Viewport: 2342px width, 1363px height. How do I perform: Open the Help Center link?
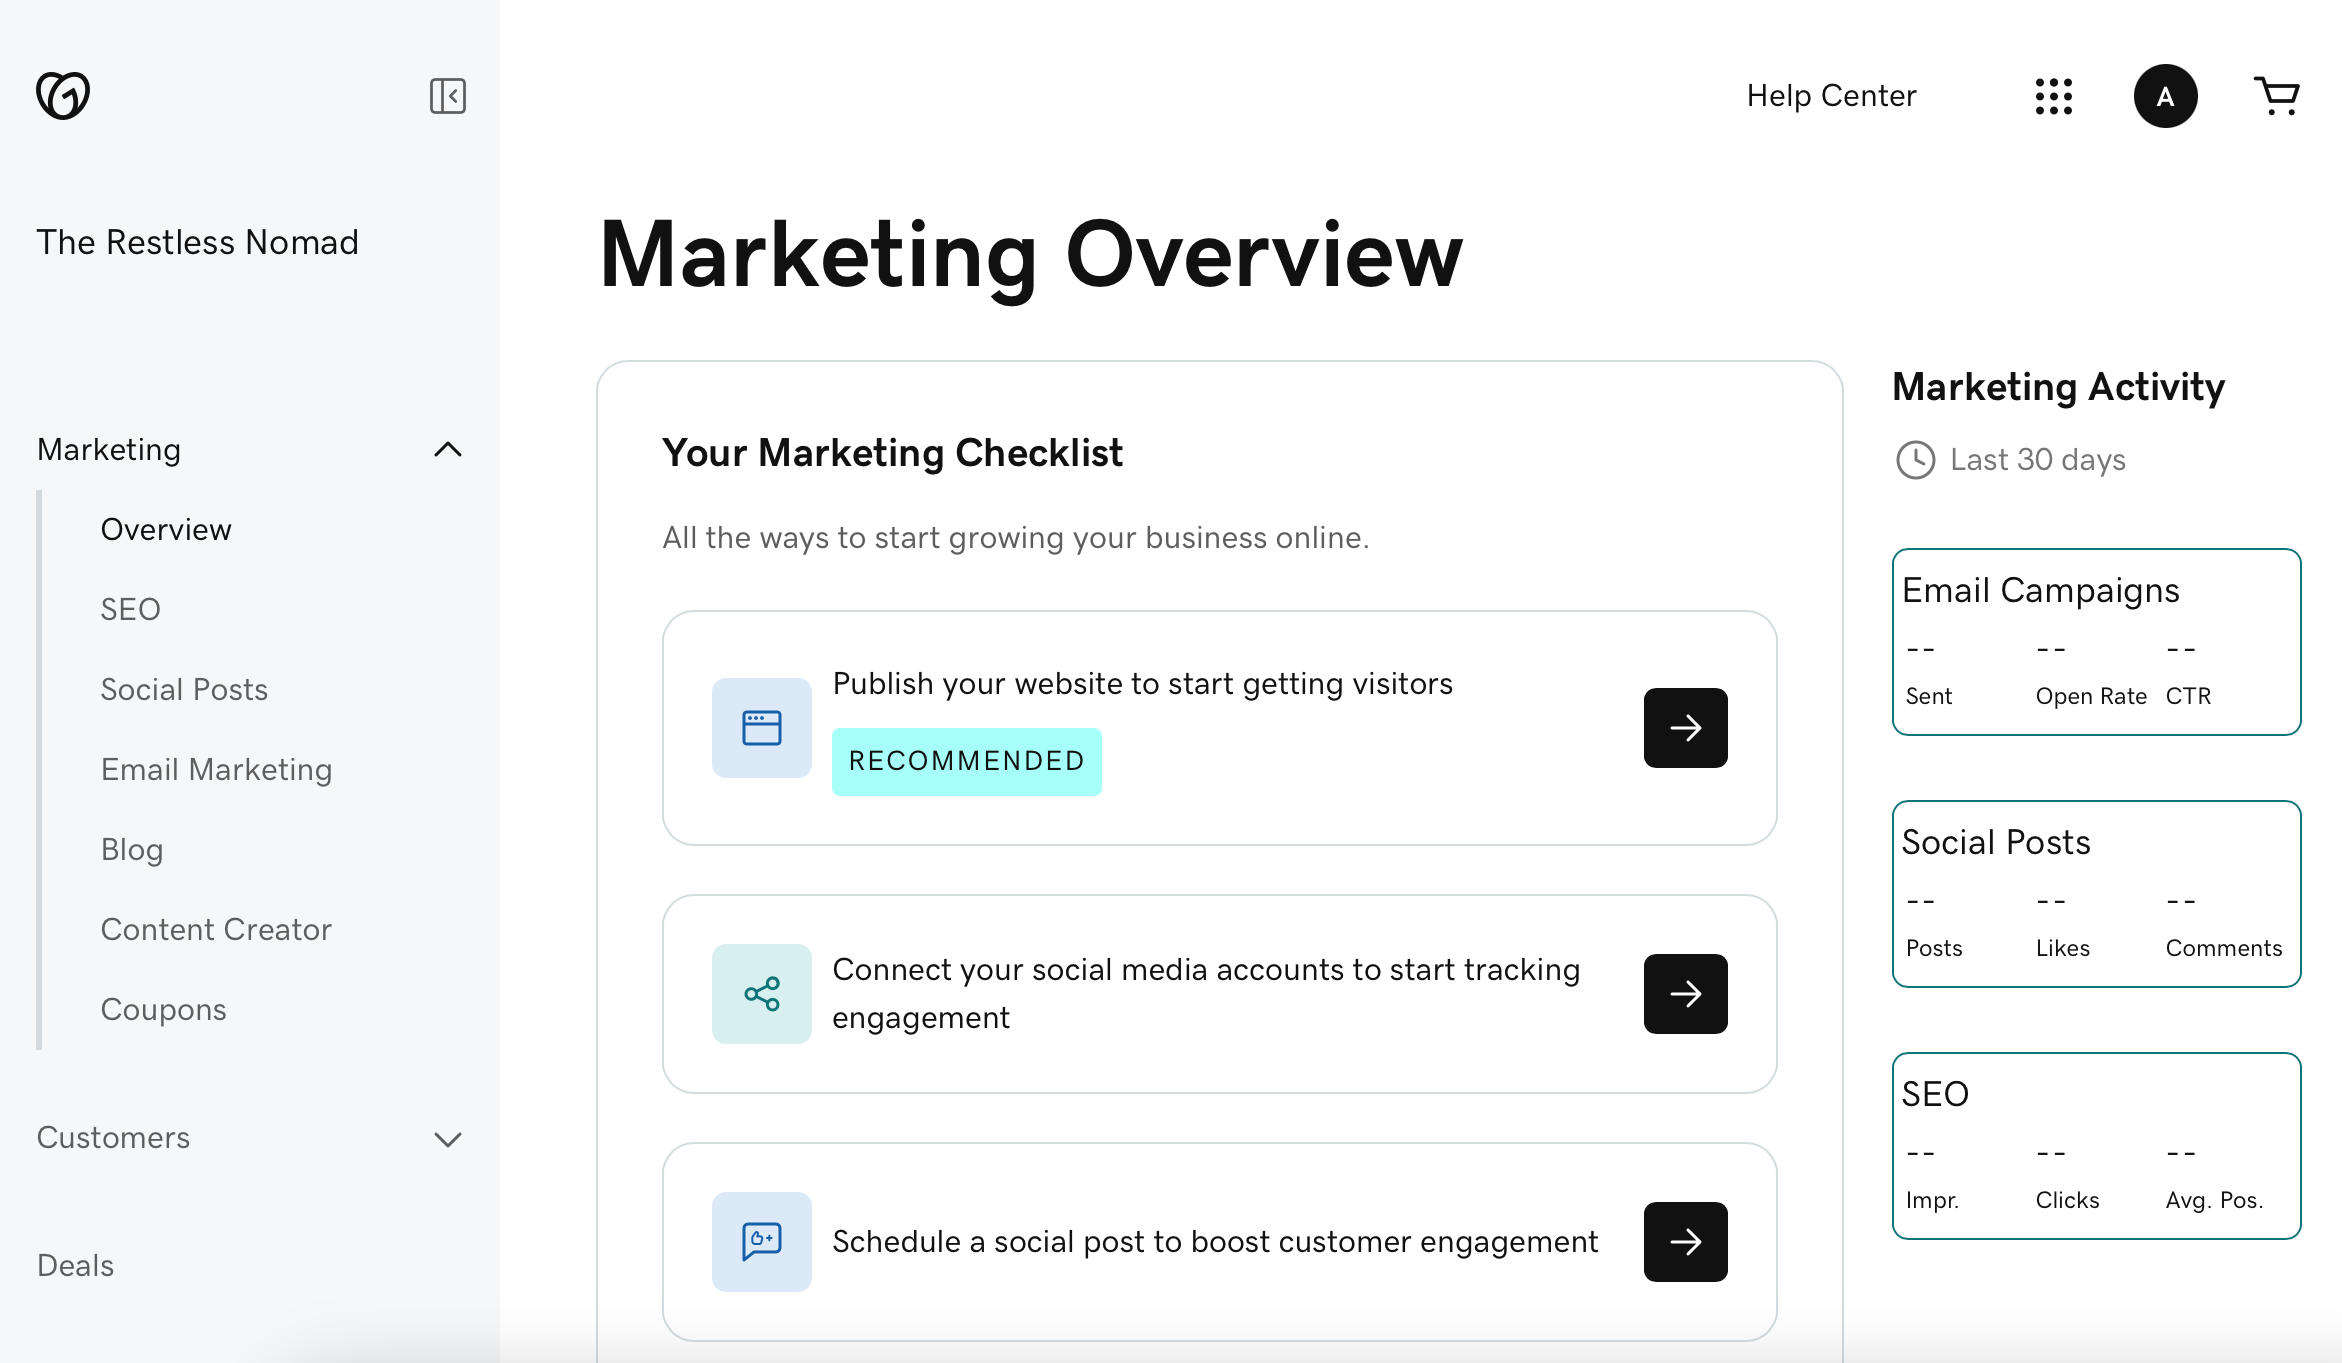tap(1831, 96)
